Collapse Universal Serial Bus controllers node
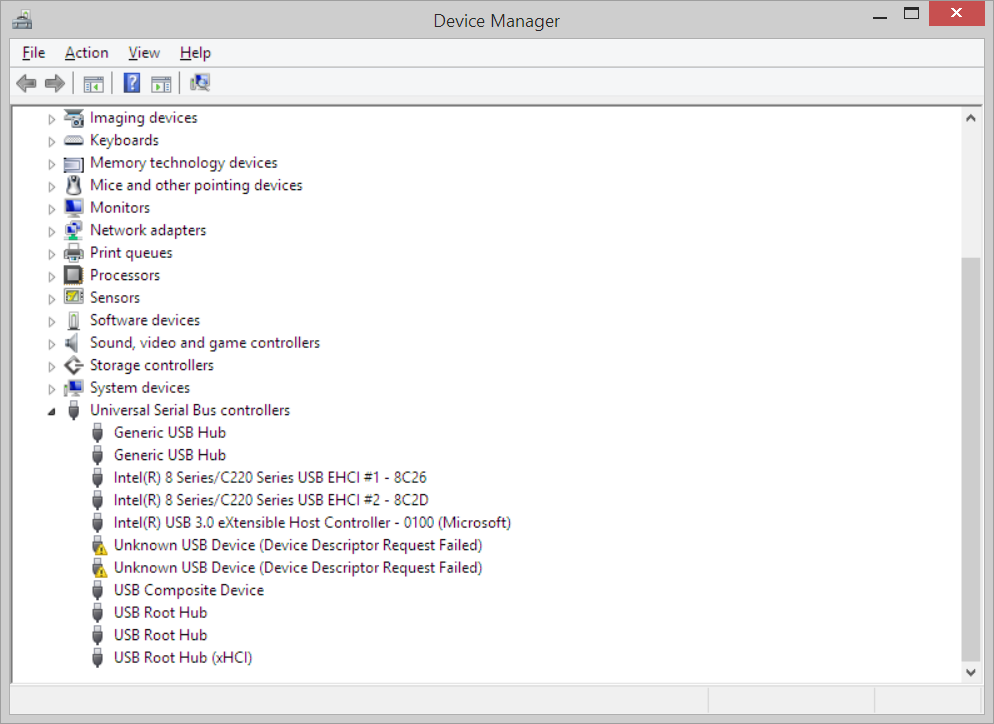The height and width of the screenshot is (724, 994). coord(51,411)
